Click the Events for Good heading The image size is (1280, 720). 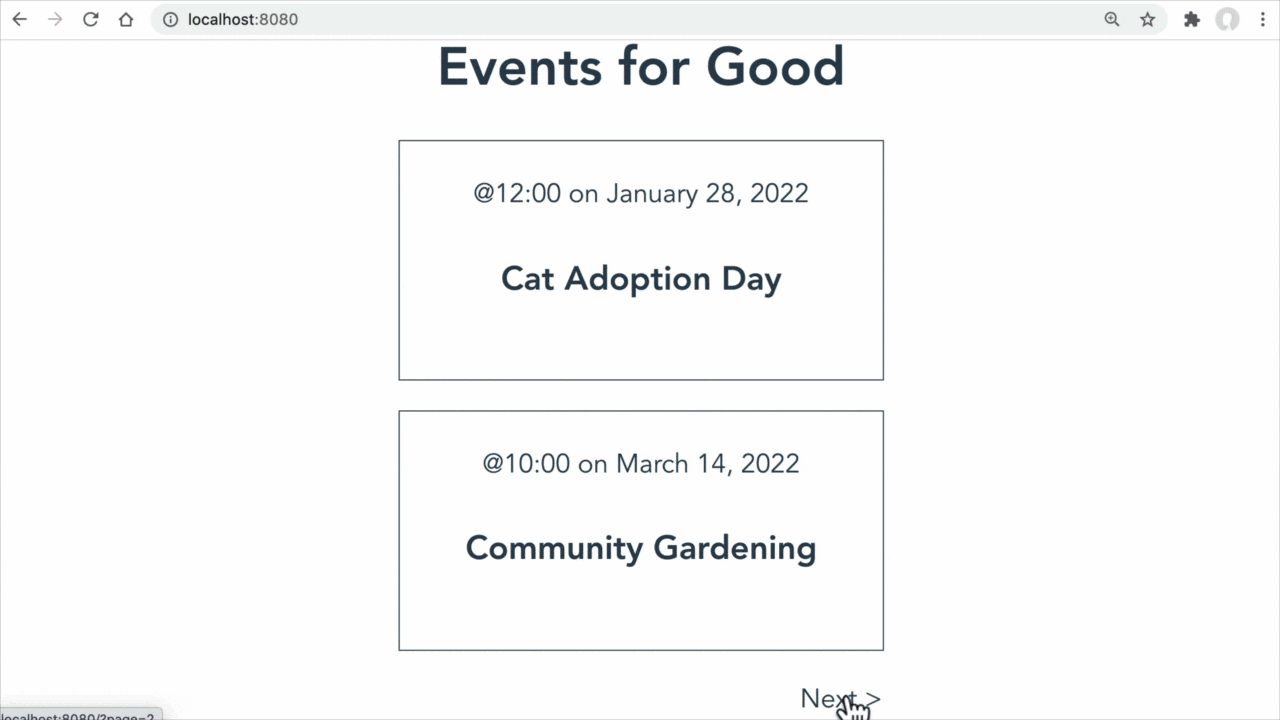[641, 67]
